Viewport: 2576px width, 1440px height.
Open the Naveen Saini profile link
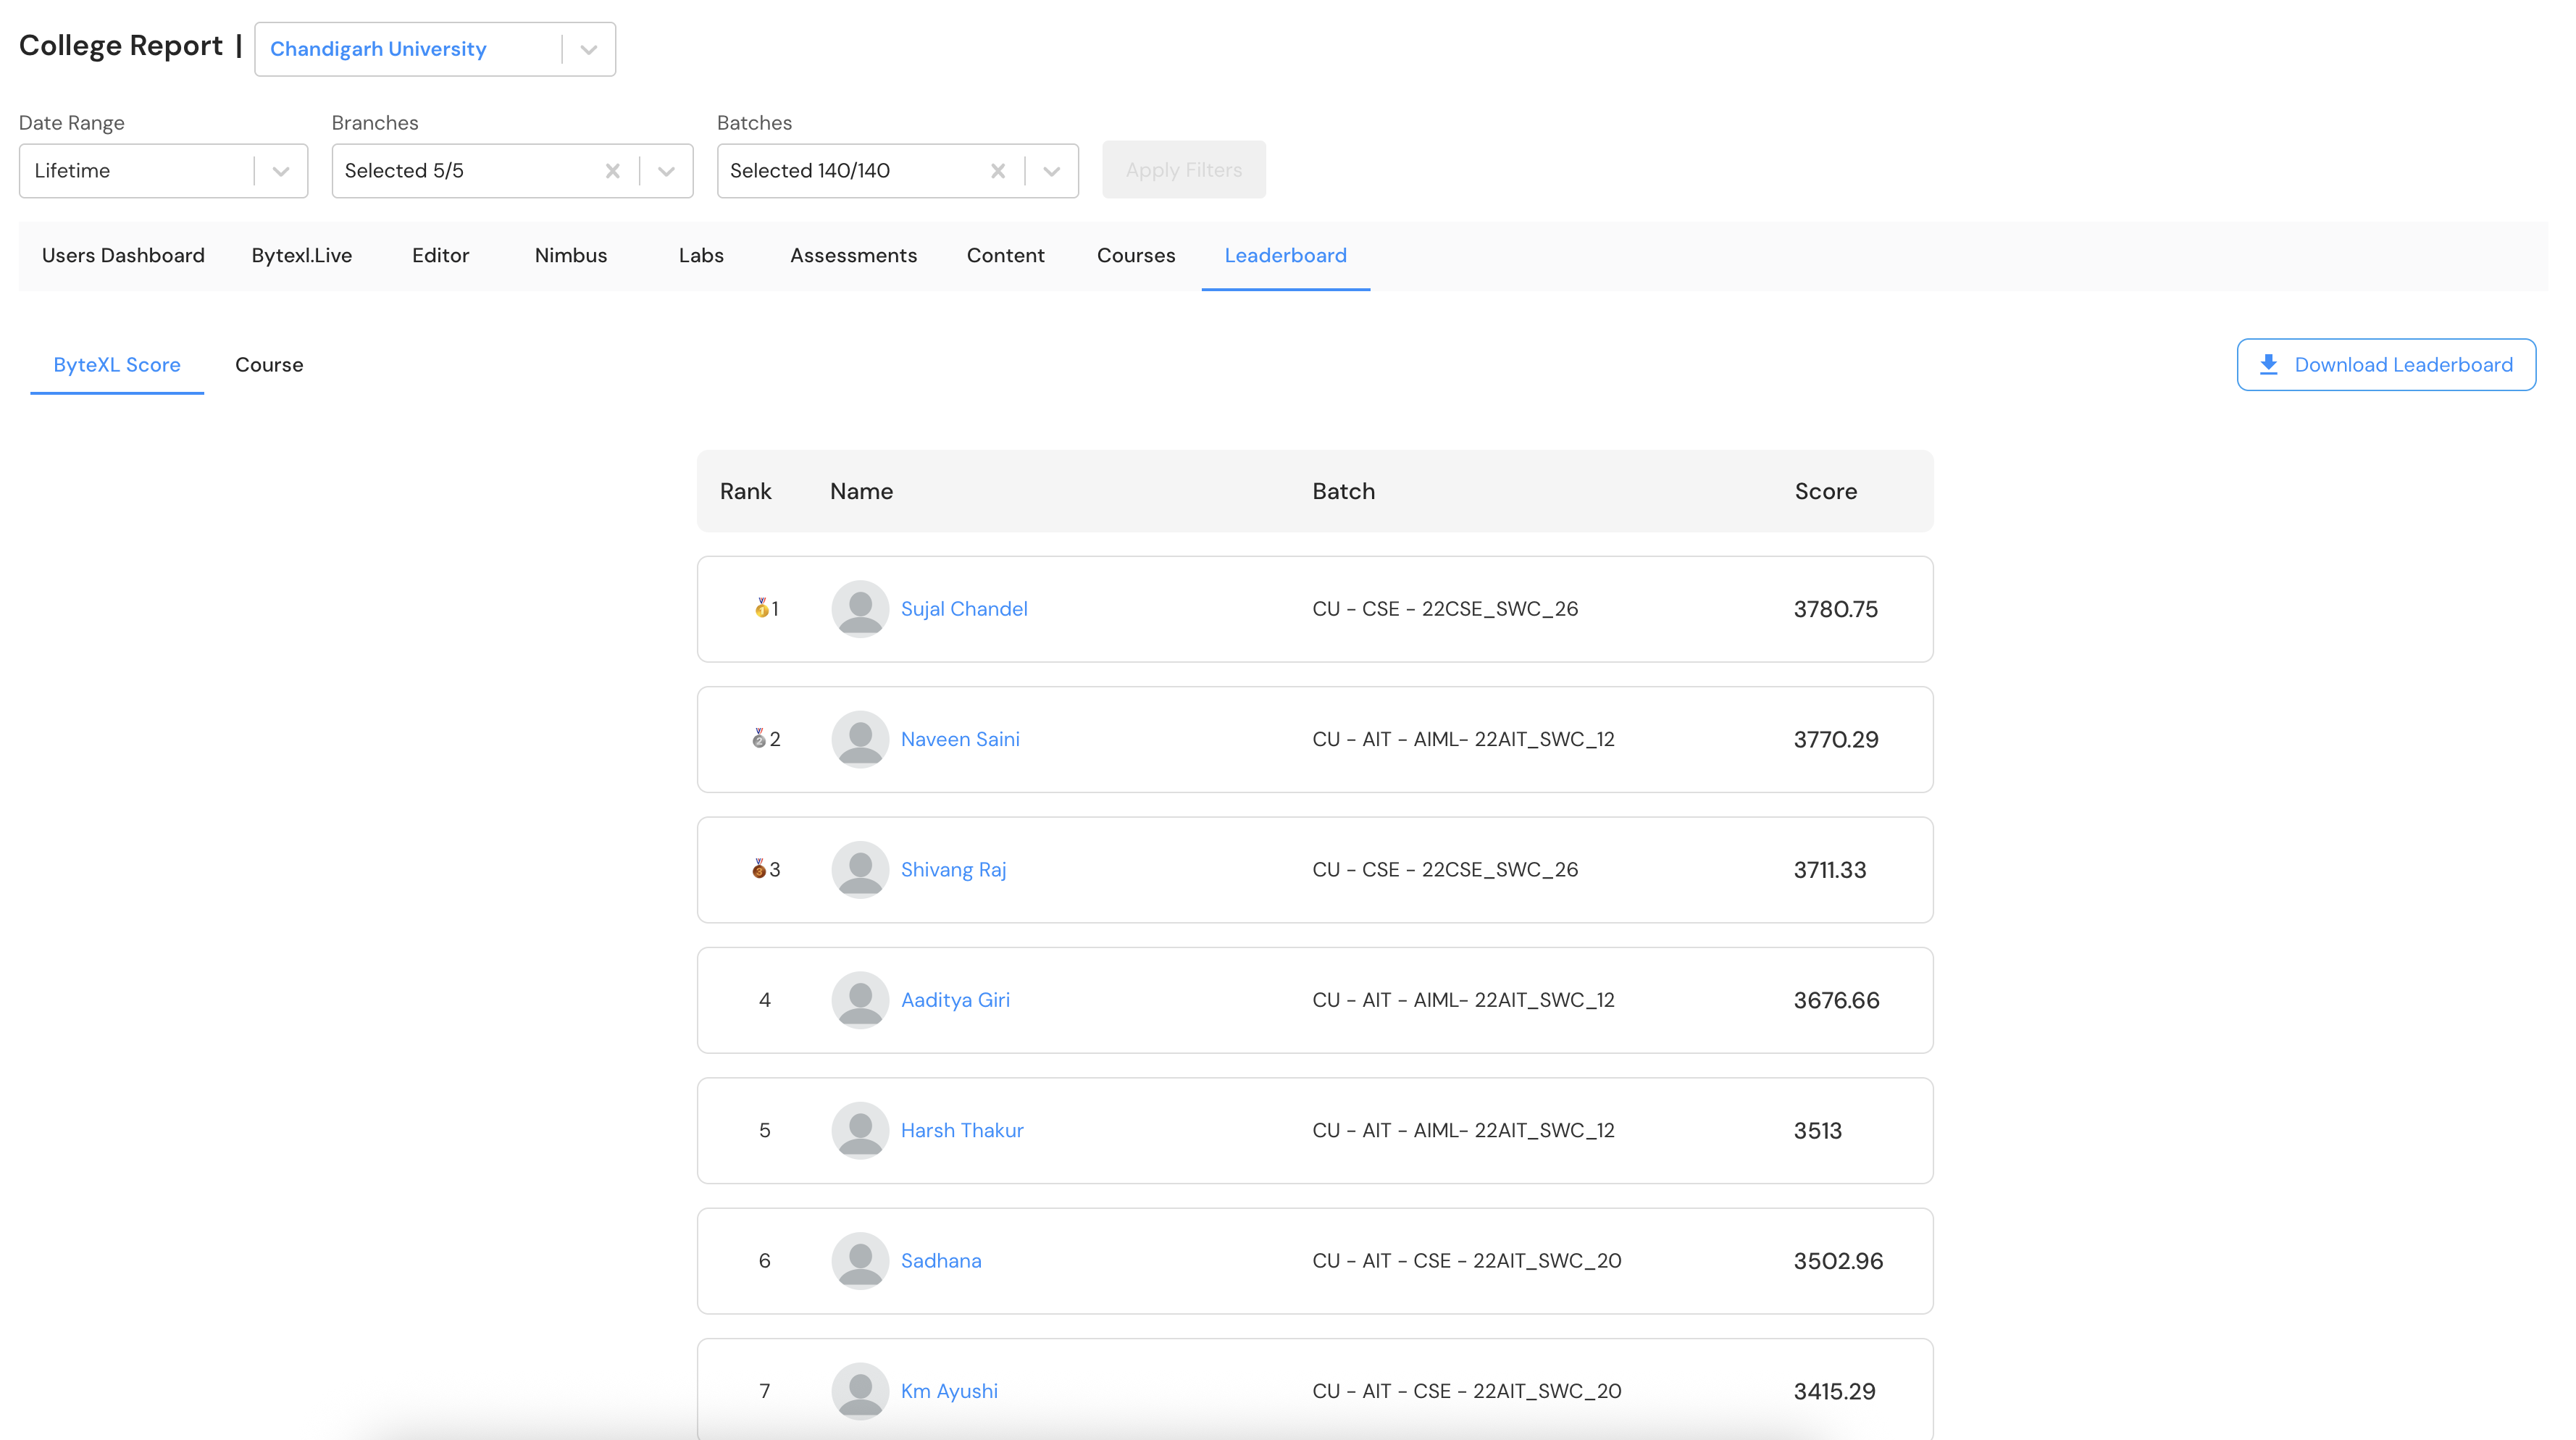point(960,739)
